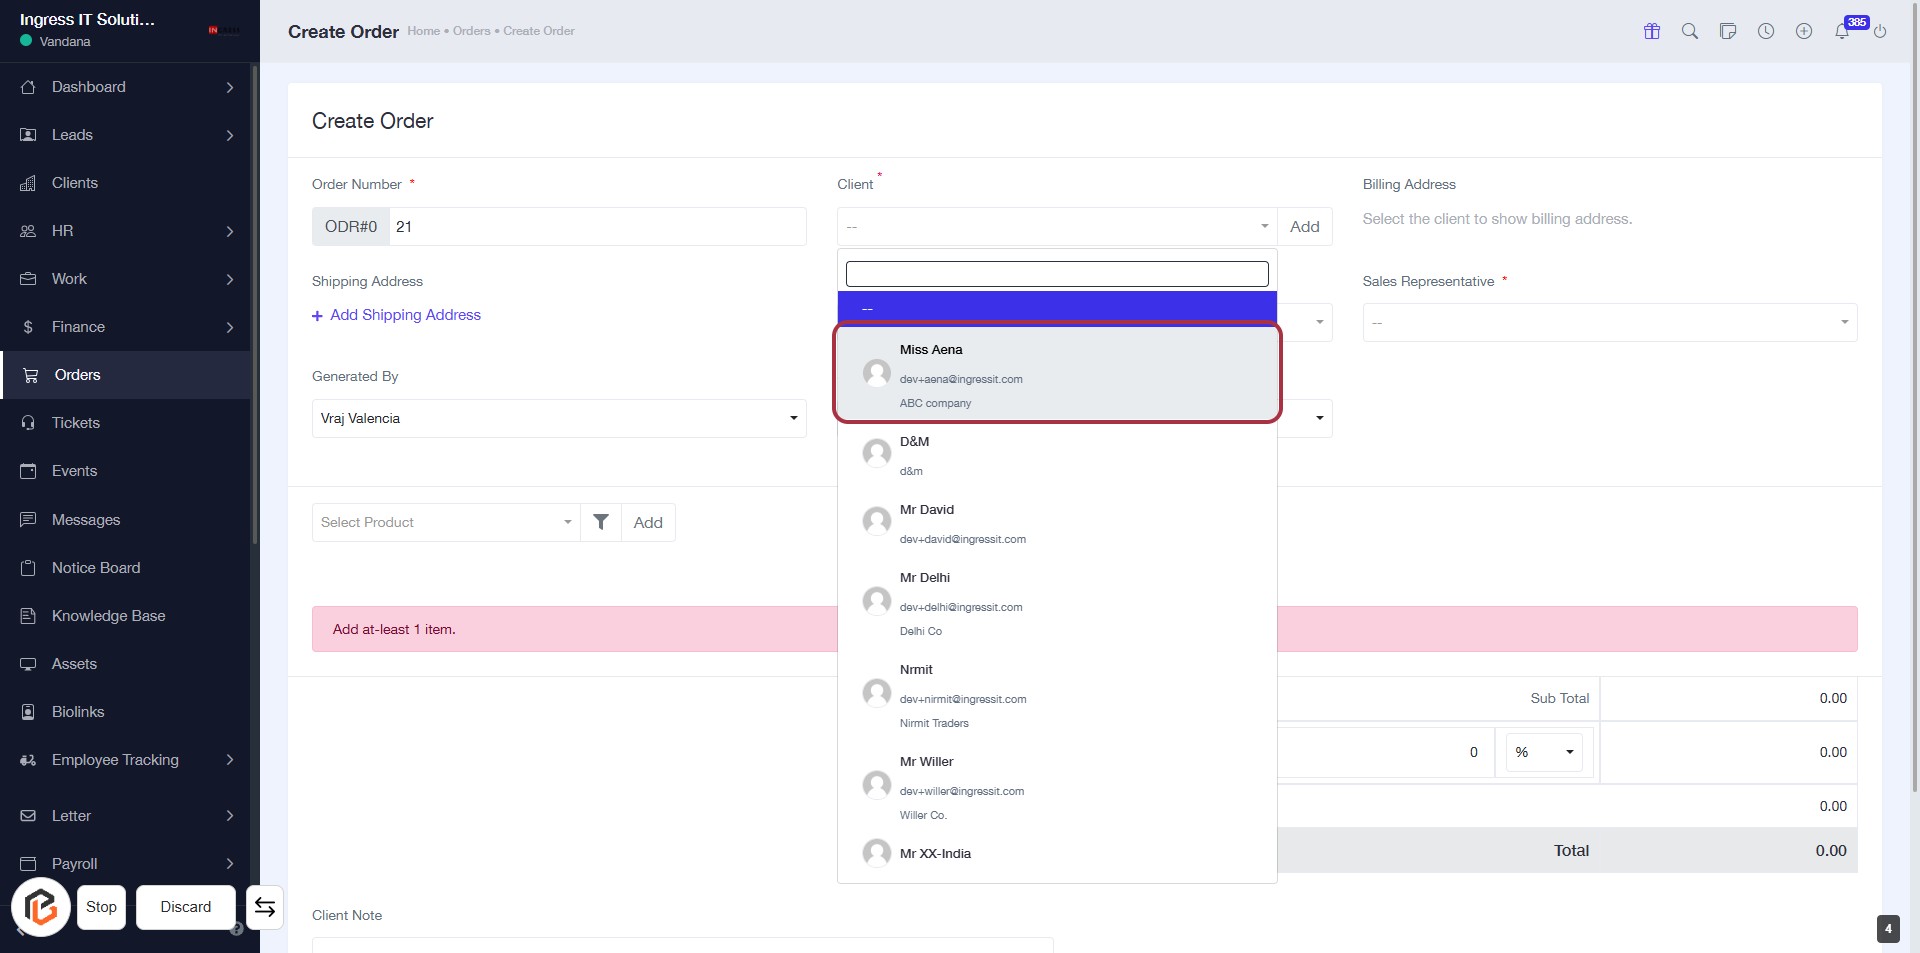
Task: Open the Sales Representative dropdown
Action: (x=1609, y=323)
